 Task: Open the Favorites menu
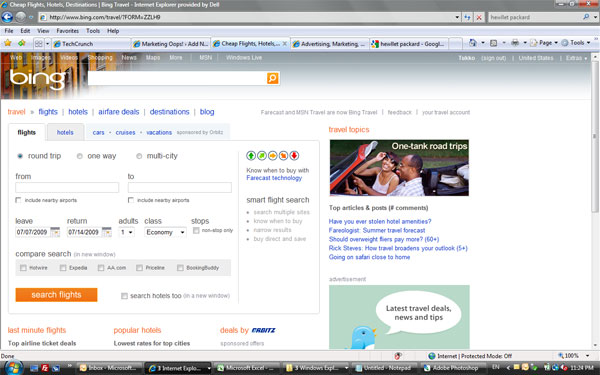67,31
